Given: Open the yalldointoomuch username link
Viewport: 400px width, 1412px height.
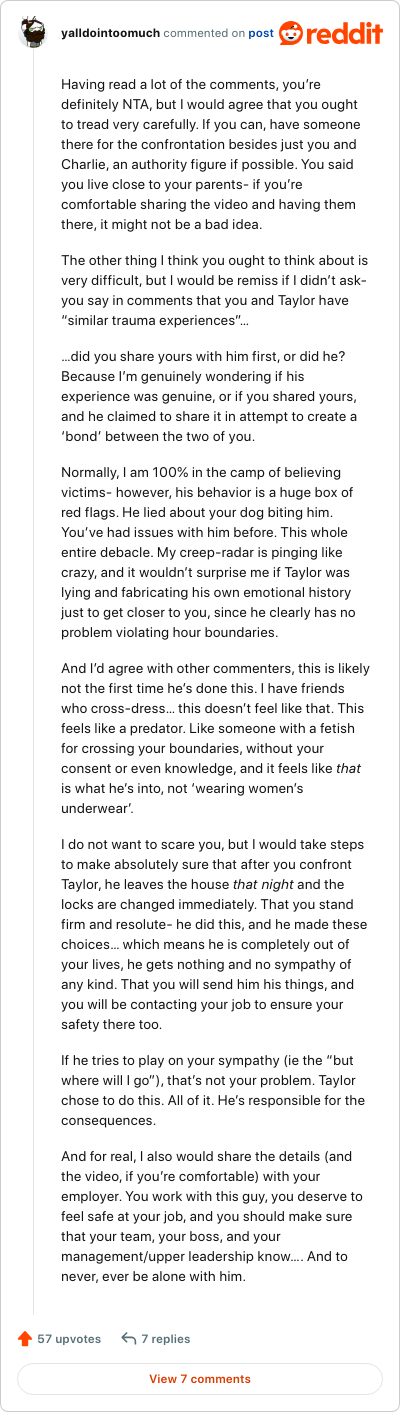Looking at the screenshot, I should coord(107,33).
